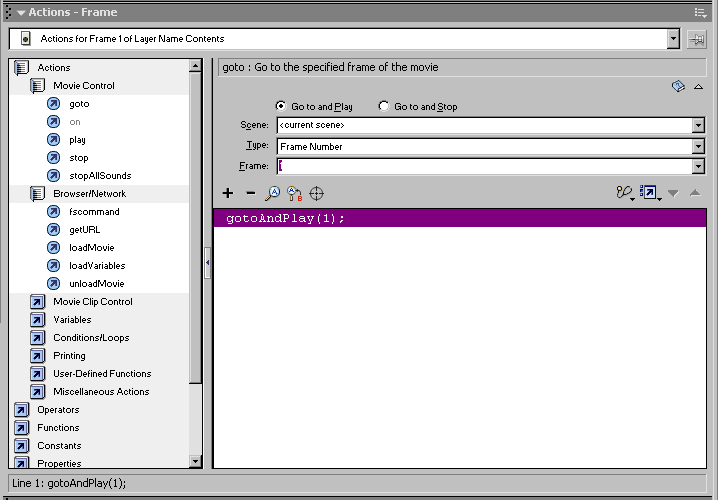Screen dimensions: 718x500
Task: Expand the Properties category
Action: click(x=21, y=462)
